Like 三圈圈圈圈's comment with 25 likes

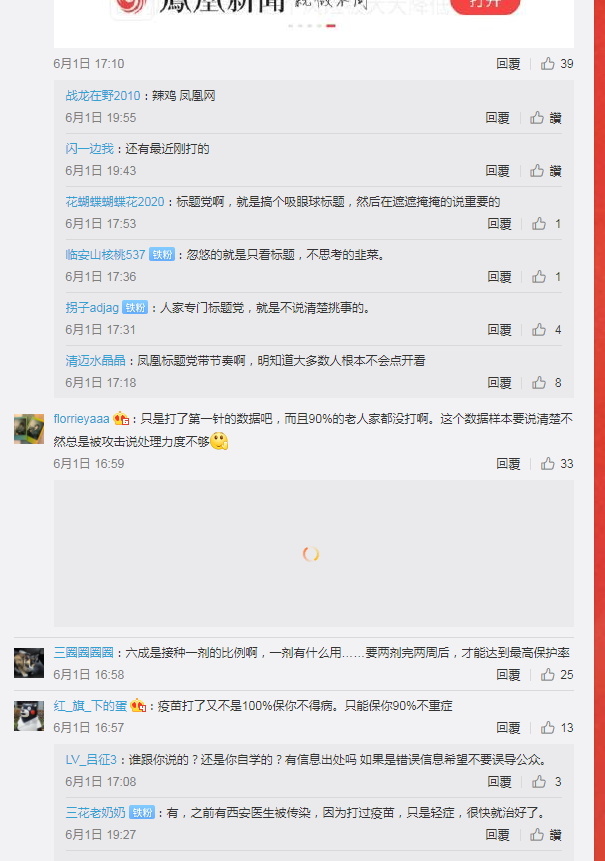coord(557,675)
